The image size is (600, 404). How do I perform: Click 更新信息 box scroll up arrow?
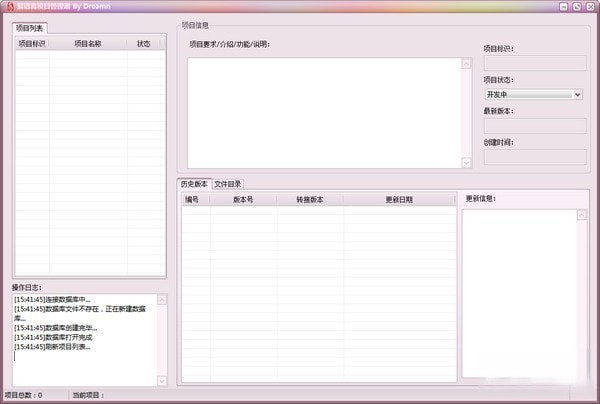tap(582, 215)
